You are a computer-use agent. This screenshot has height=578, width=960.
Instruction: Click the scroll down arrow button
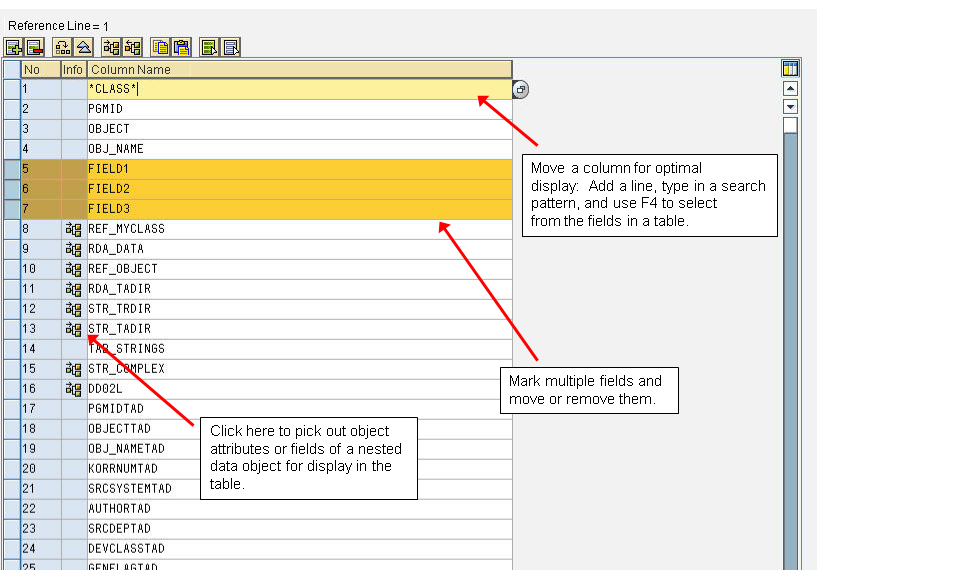pyautogui.click(x=790, y=106)
